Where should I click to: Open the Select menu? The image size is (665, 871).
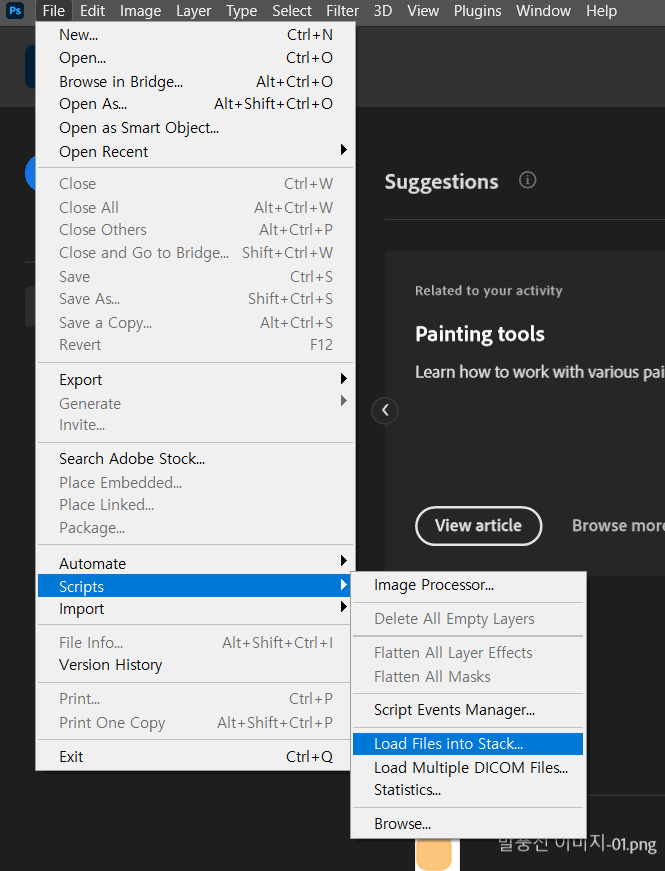(292, 11)
